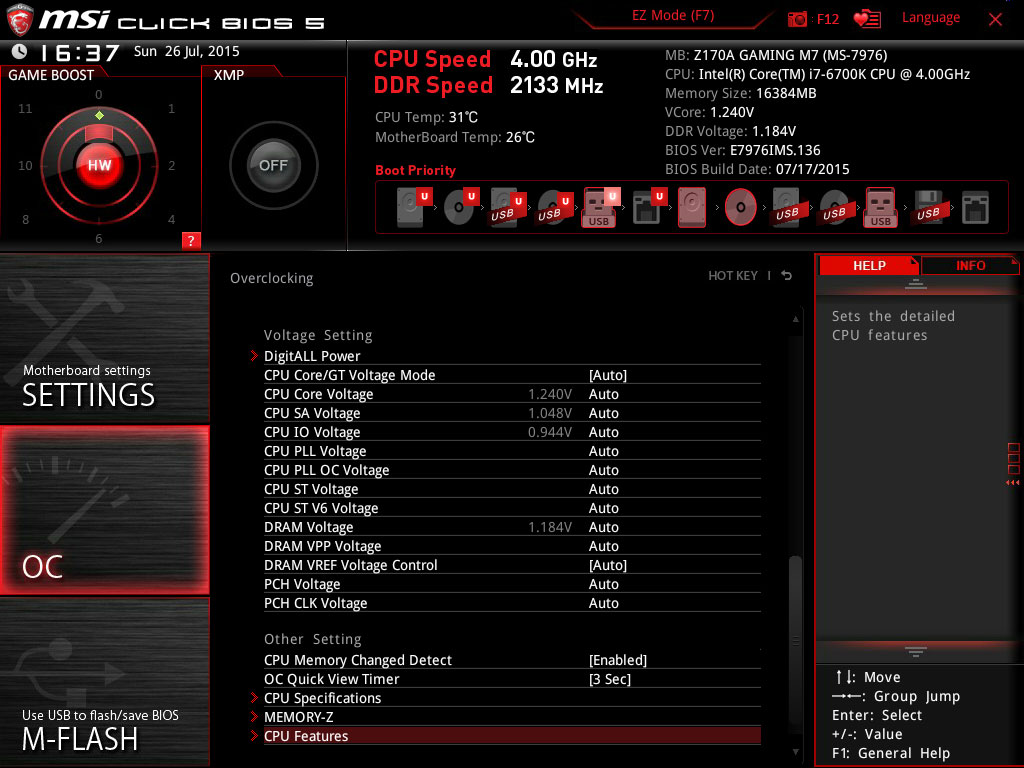Select the CPU PLL OC Voltage row

[x=512, y=470]
